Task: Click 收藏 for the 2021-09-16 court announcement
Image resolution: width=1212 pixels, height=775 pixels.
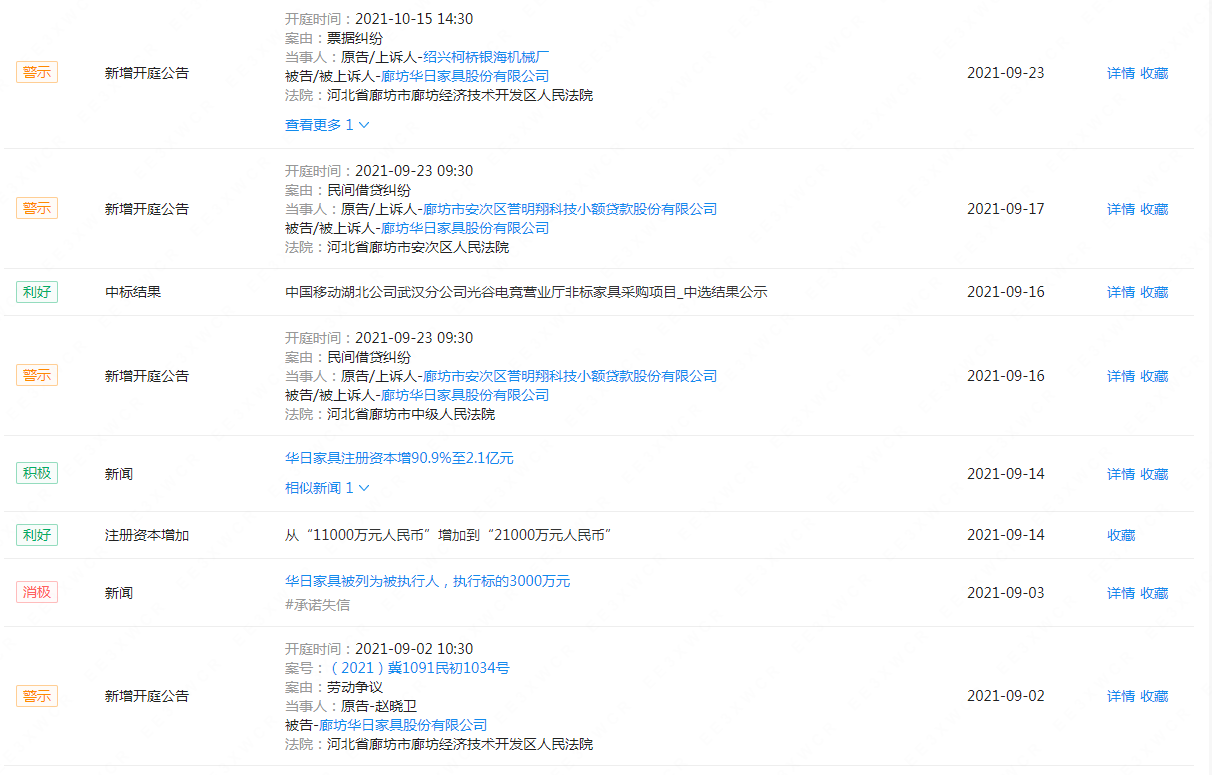Action: click(1154, 376)
